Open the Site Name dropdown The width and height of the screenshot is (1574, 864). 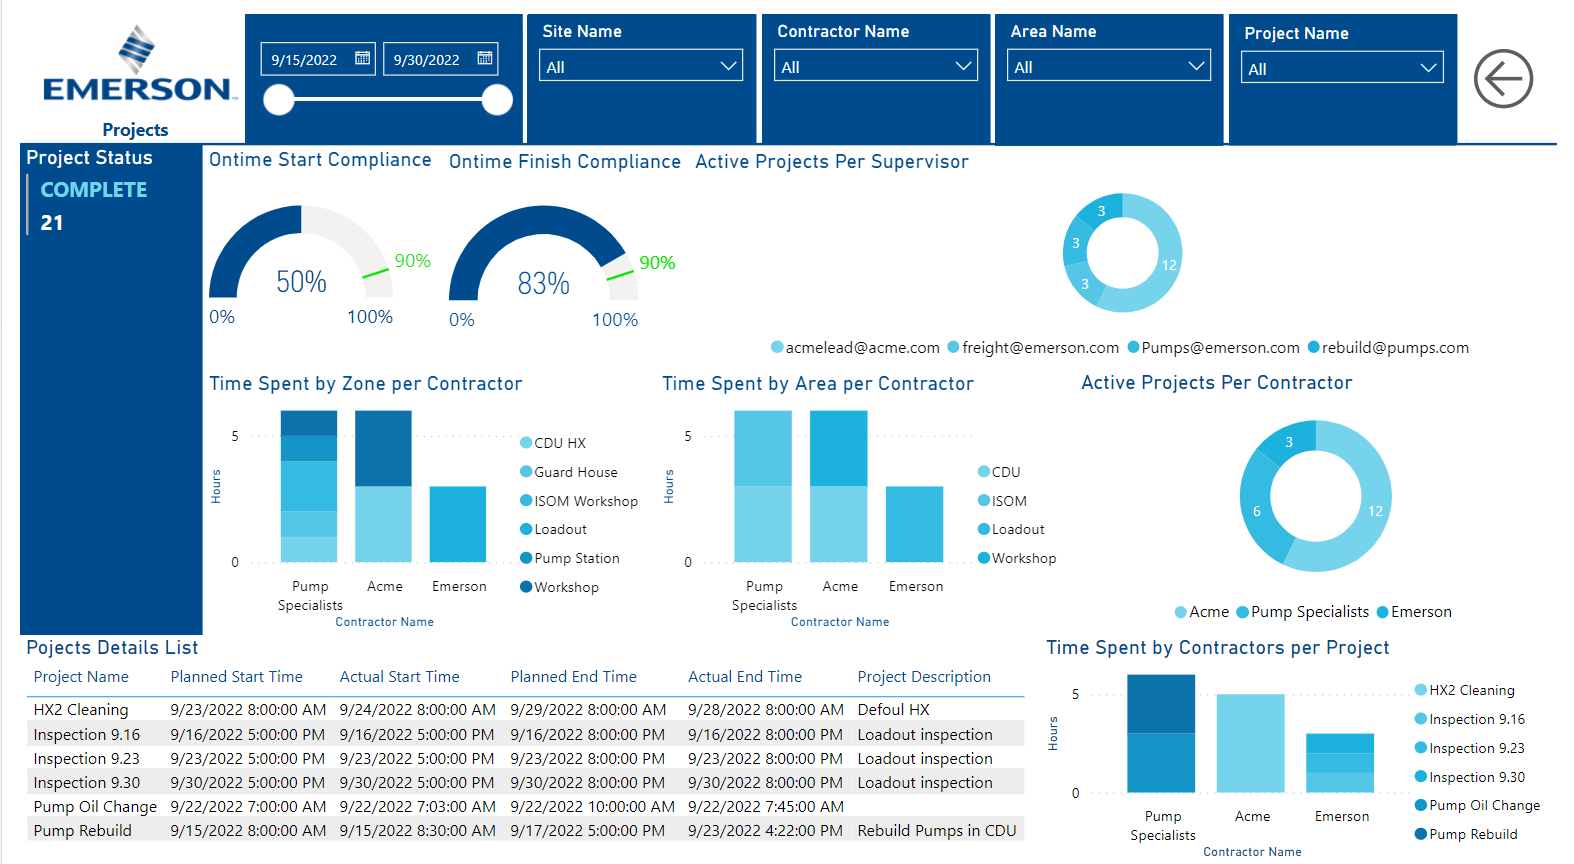pyautogui.click(x=641, y=66)
